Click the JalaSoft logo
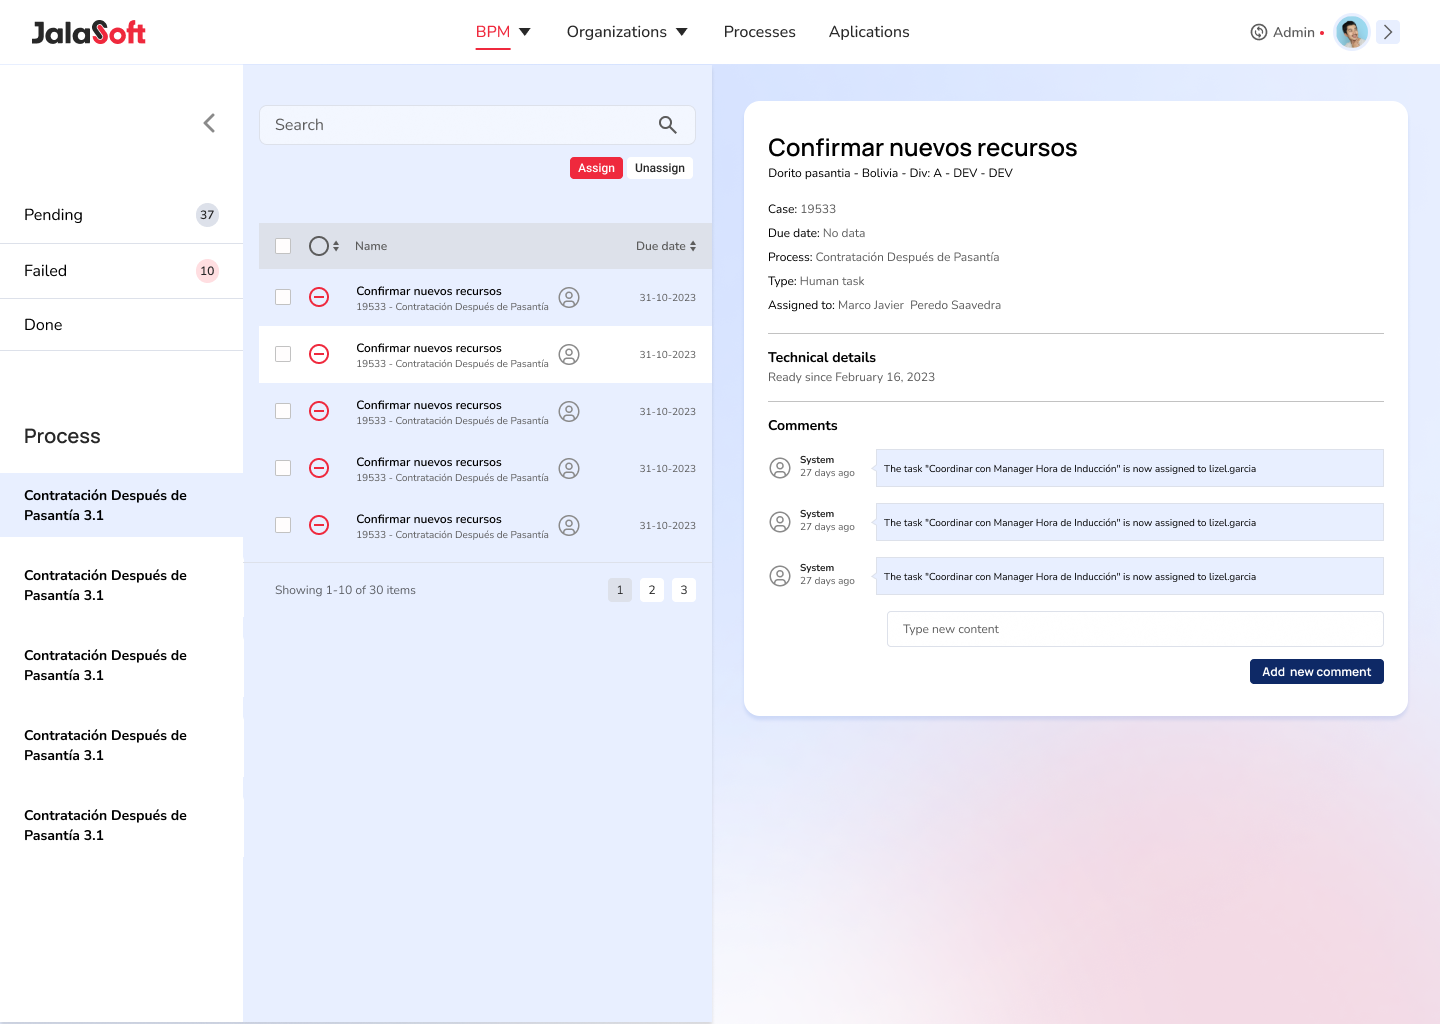 pos(88,33)
